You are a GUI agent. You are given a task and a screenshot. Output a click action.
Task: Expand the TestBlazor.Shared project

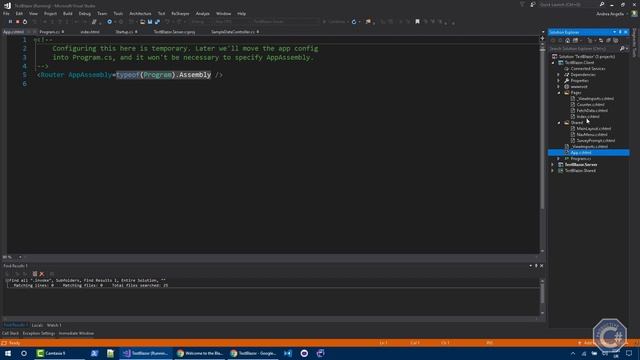553,171
